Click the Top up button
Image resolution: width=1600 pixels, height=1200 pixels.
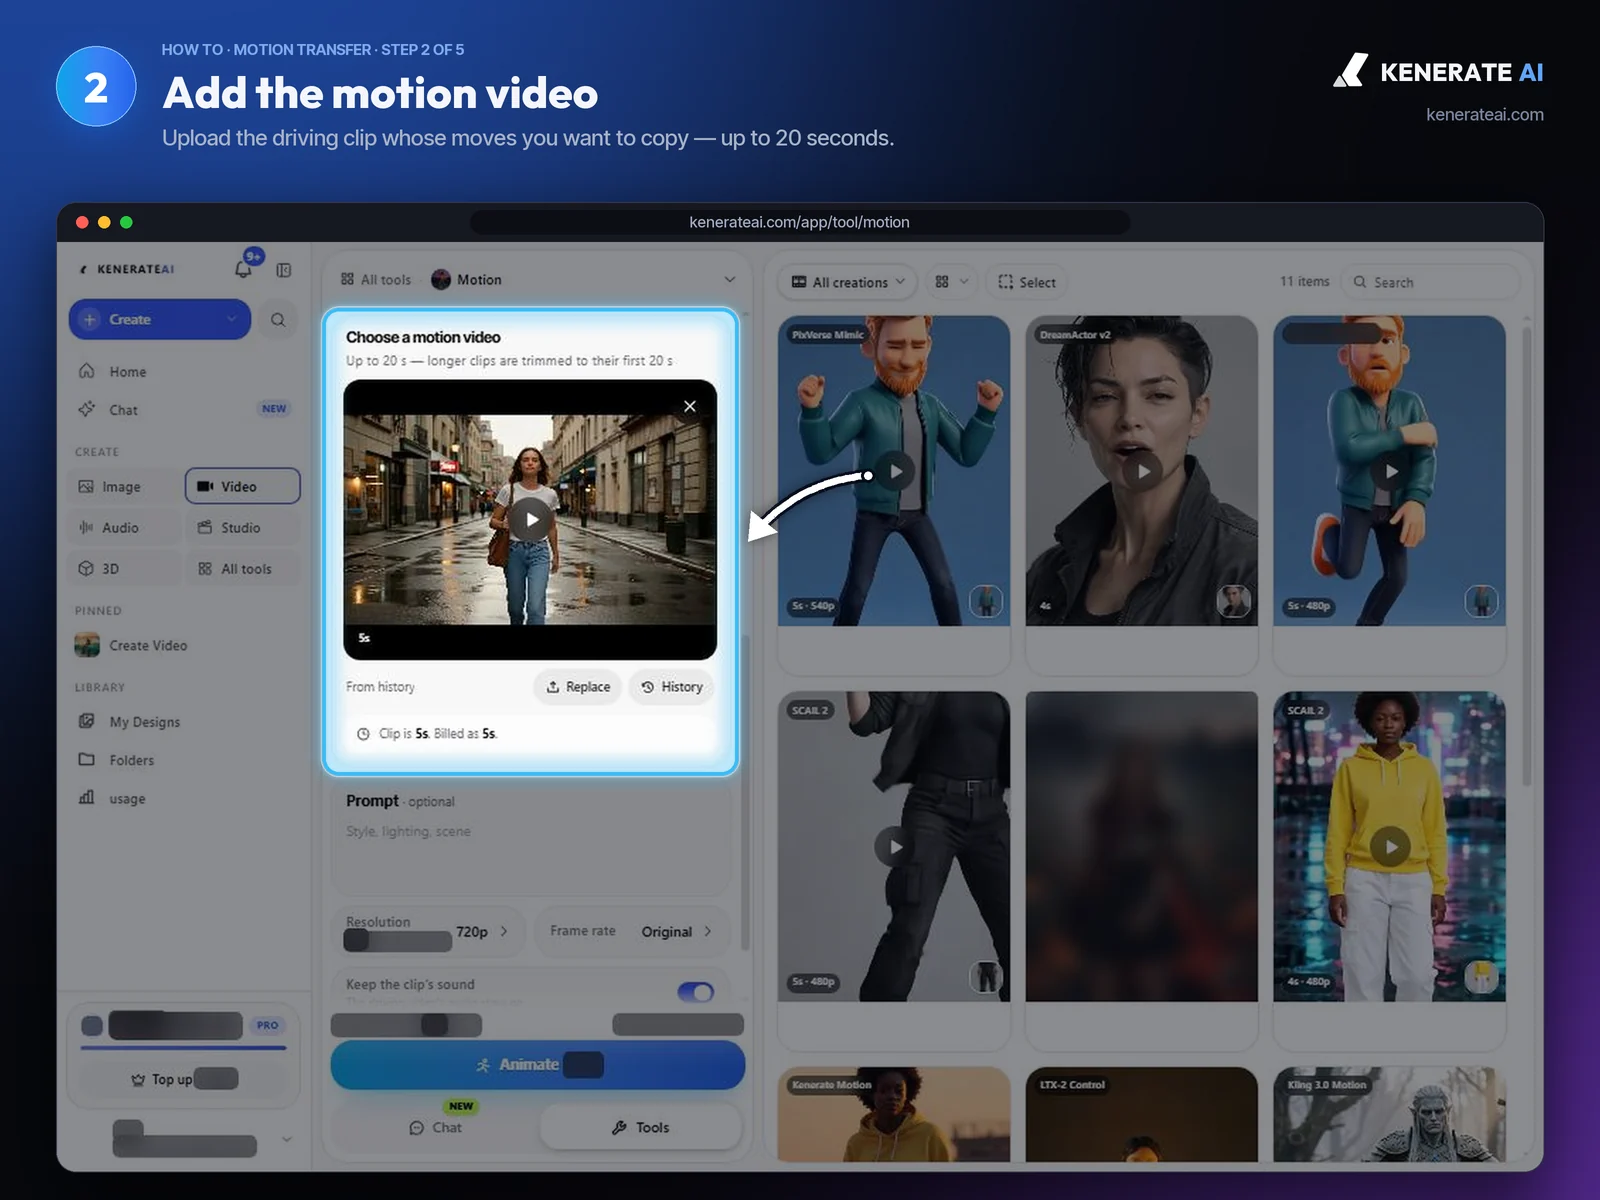click(184, 1079)
